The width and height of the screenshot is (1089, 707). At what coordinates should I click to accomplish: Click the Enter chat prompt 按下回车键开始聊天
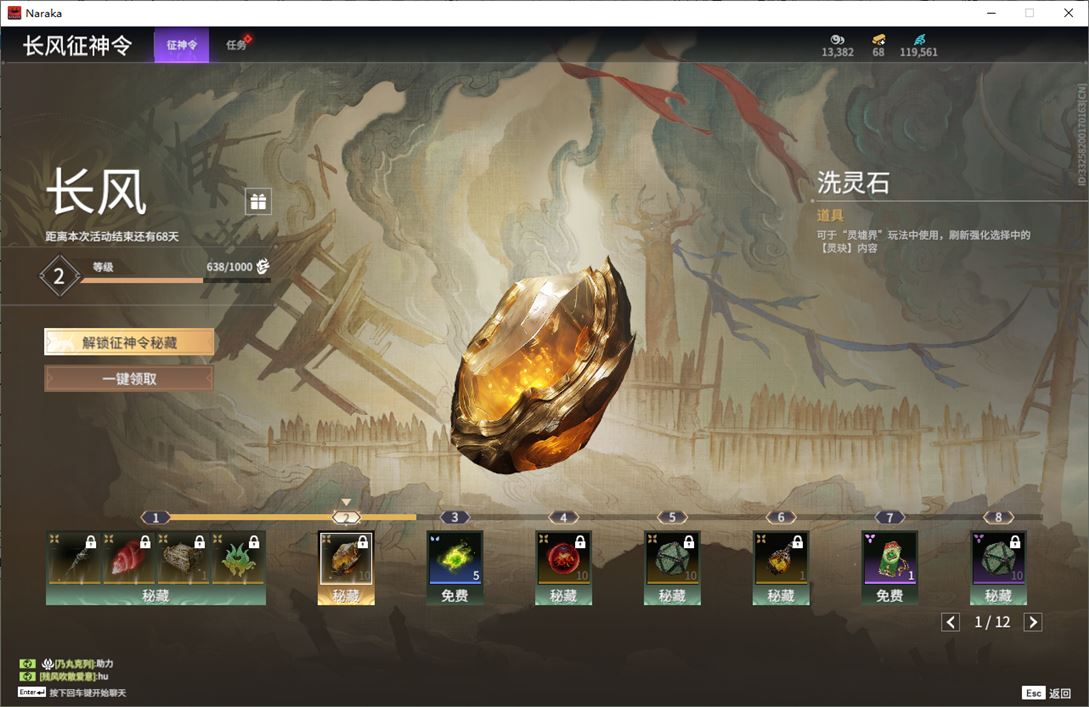click(x=72, y=692)
